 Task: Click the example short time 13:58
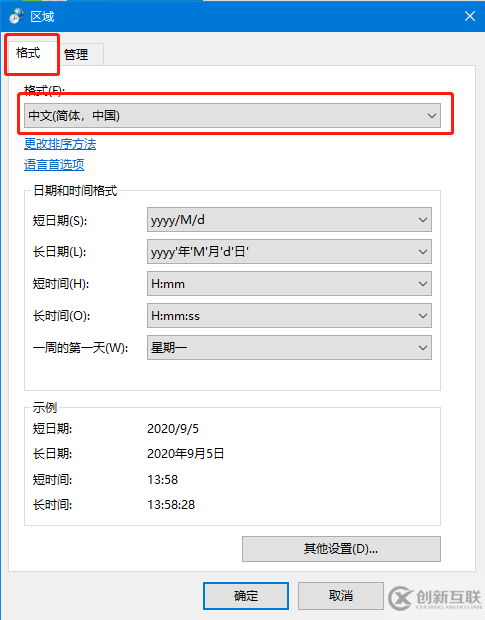[162, 480]
